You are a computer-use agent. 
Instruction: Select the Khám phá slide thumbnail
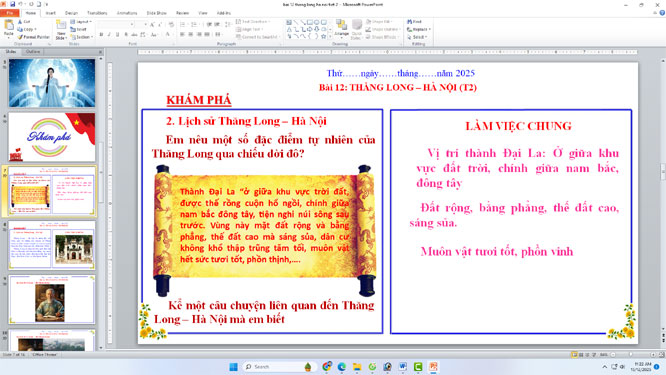point(52,137)
